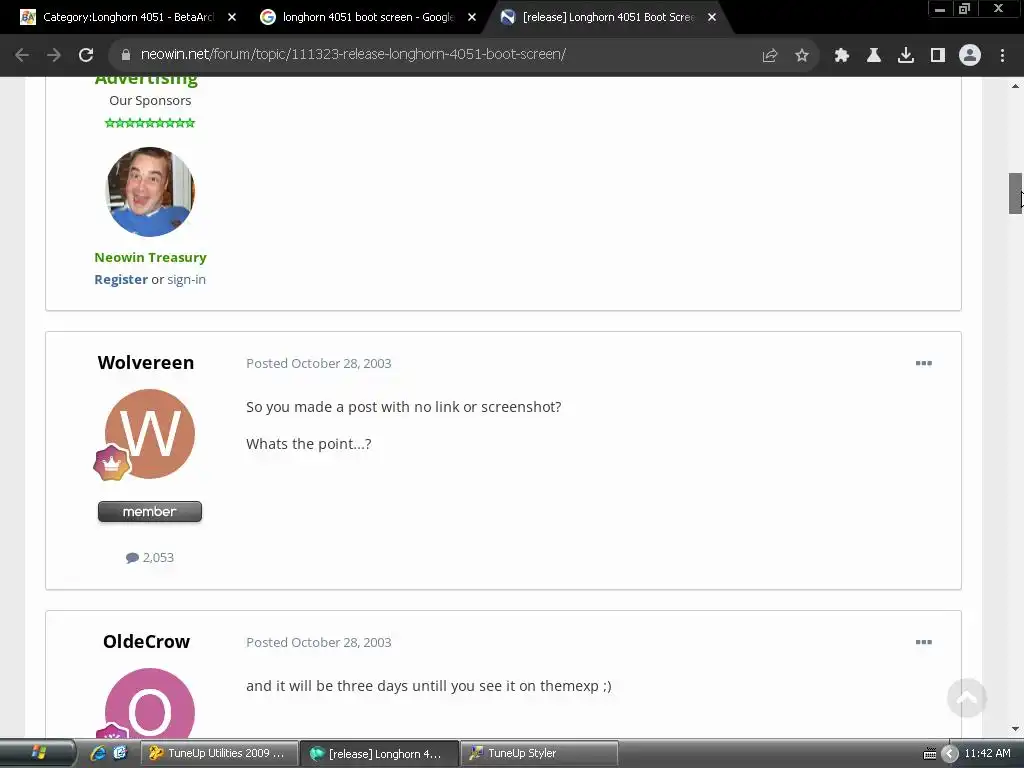The height and width of the screenshot is (768, 1024).
Task: Click scrollbar up arrow
Action: pos(1016,86)
